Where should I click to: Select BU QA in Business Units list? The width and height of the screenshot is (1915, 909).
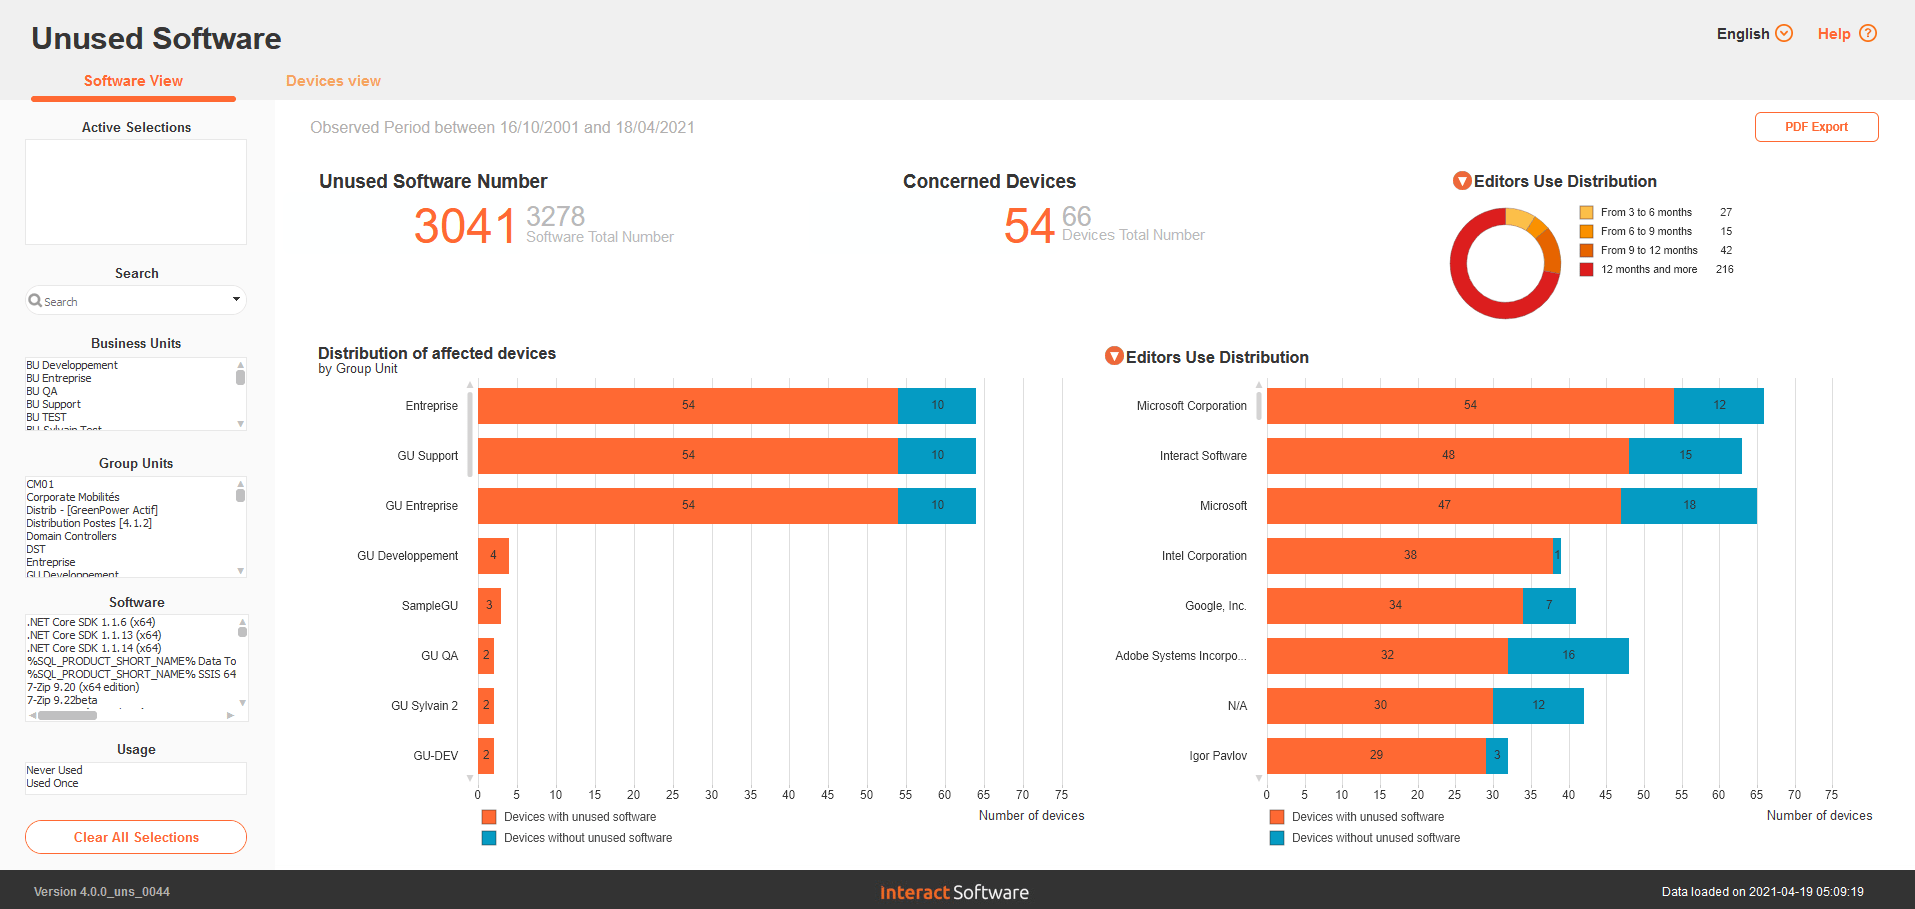pyautogui.click(x=42, y=391)
